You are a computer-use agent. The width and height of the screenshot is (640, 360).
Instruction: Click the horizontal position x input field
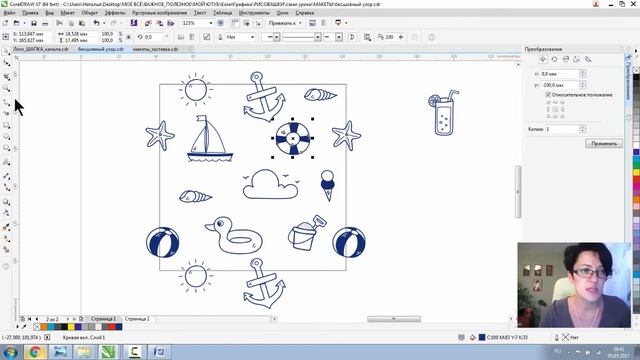pos(560,74)
